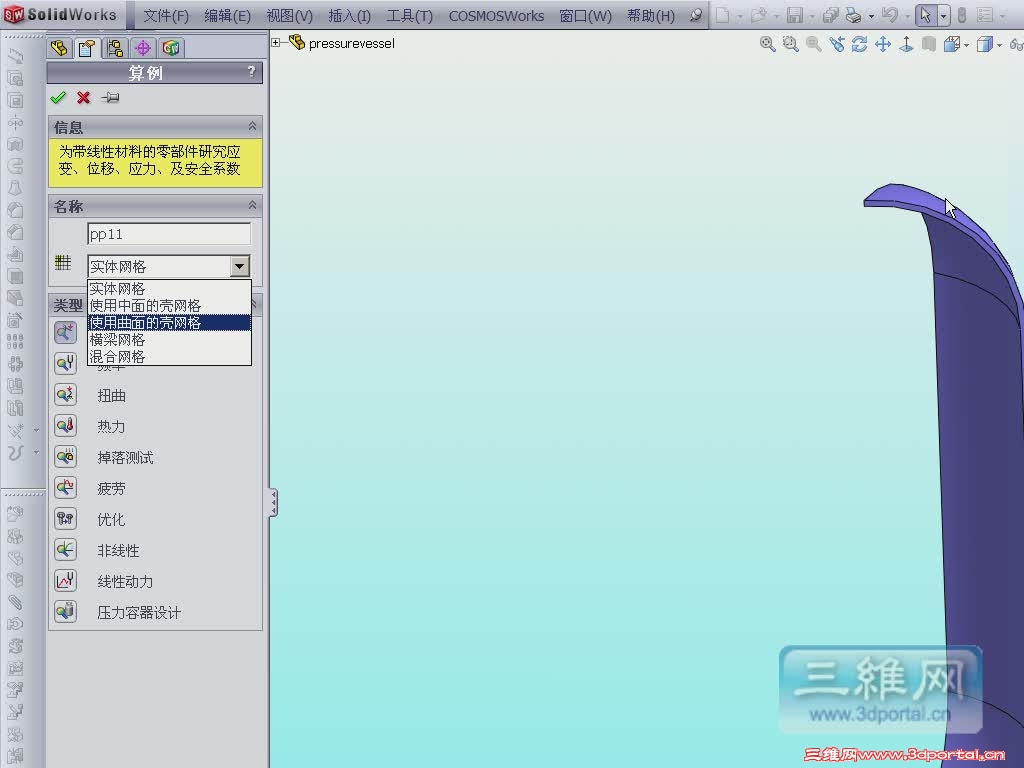This screenshot has width=1024, height=768.
Task: Select the pressurevessel tree item
Action: [x=351, y=44]
